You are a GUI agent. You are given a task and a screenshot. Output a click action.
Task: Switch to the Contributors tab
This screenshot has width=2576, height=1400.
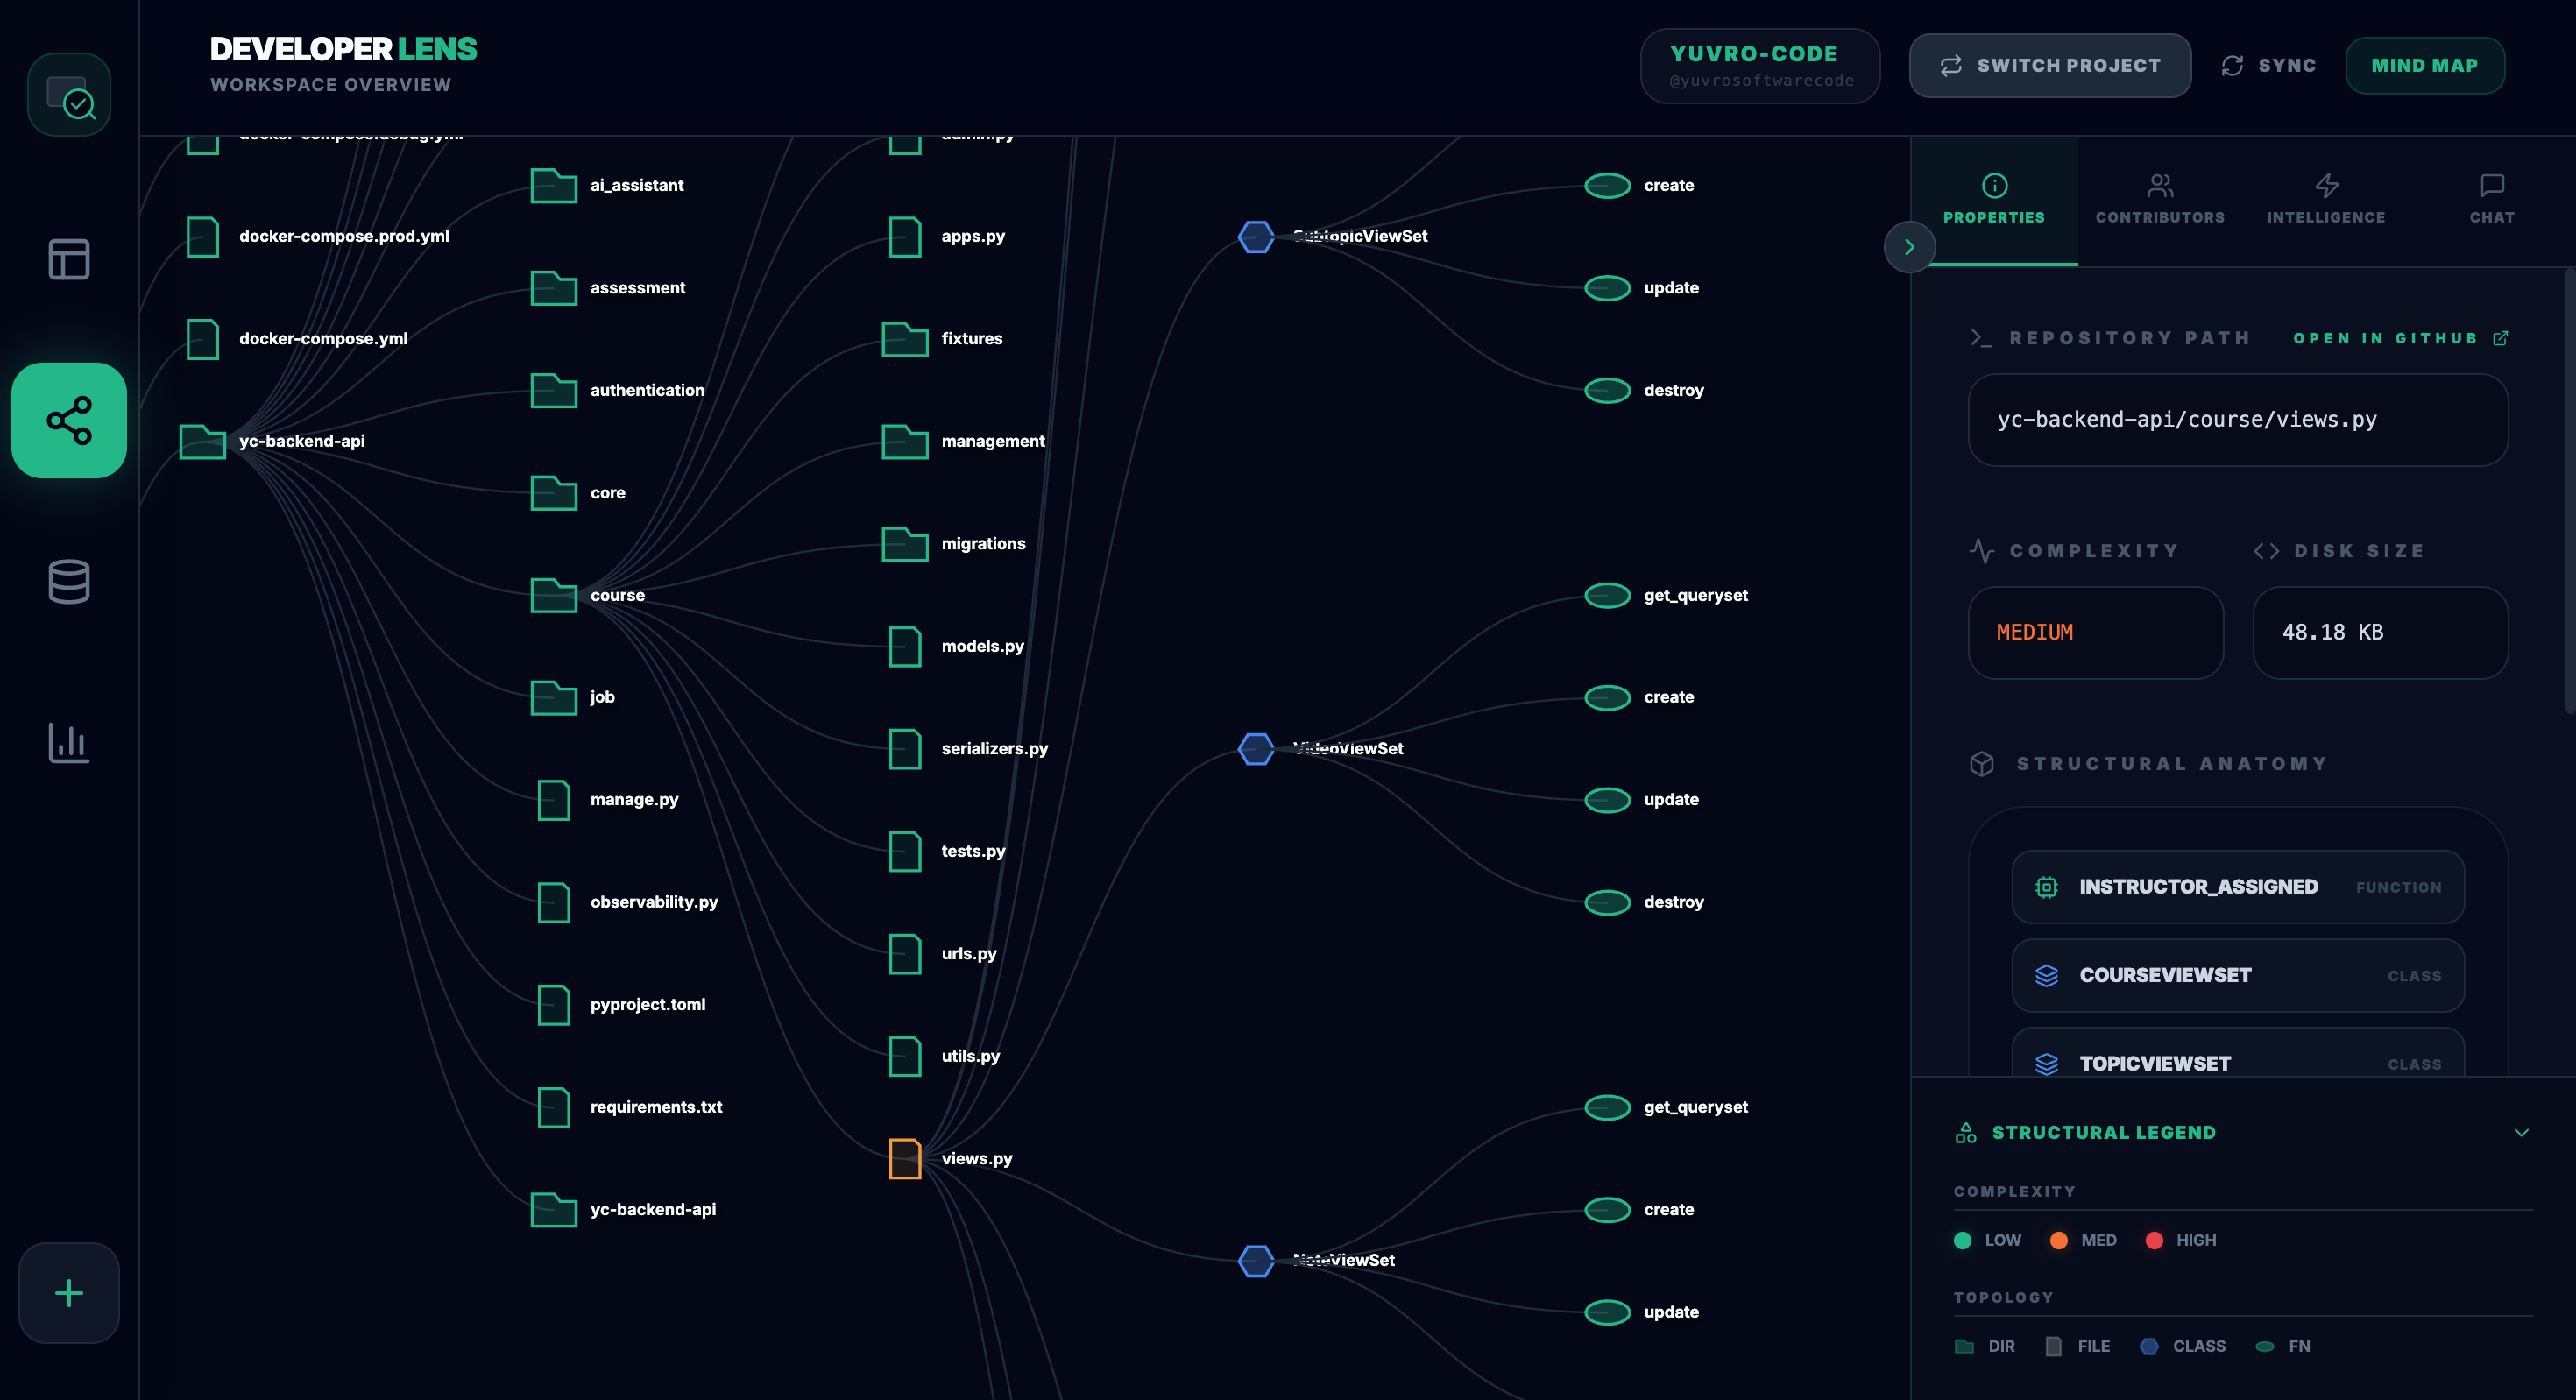(x=2160, y=200)
